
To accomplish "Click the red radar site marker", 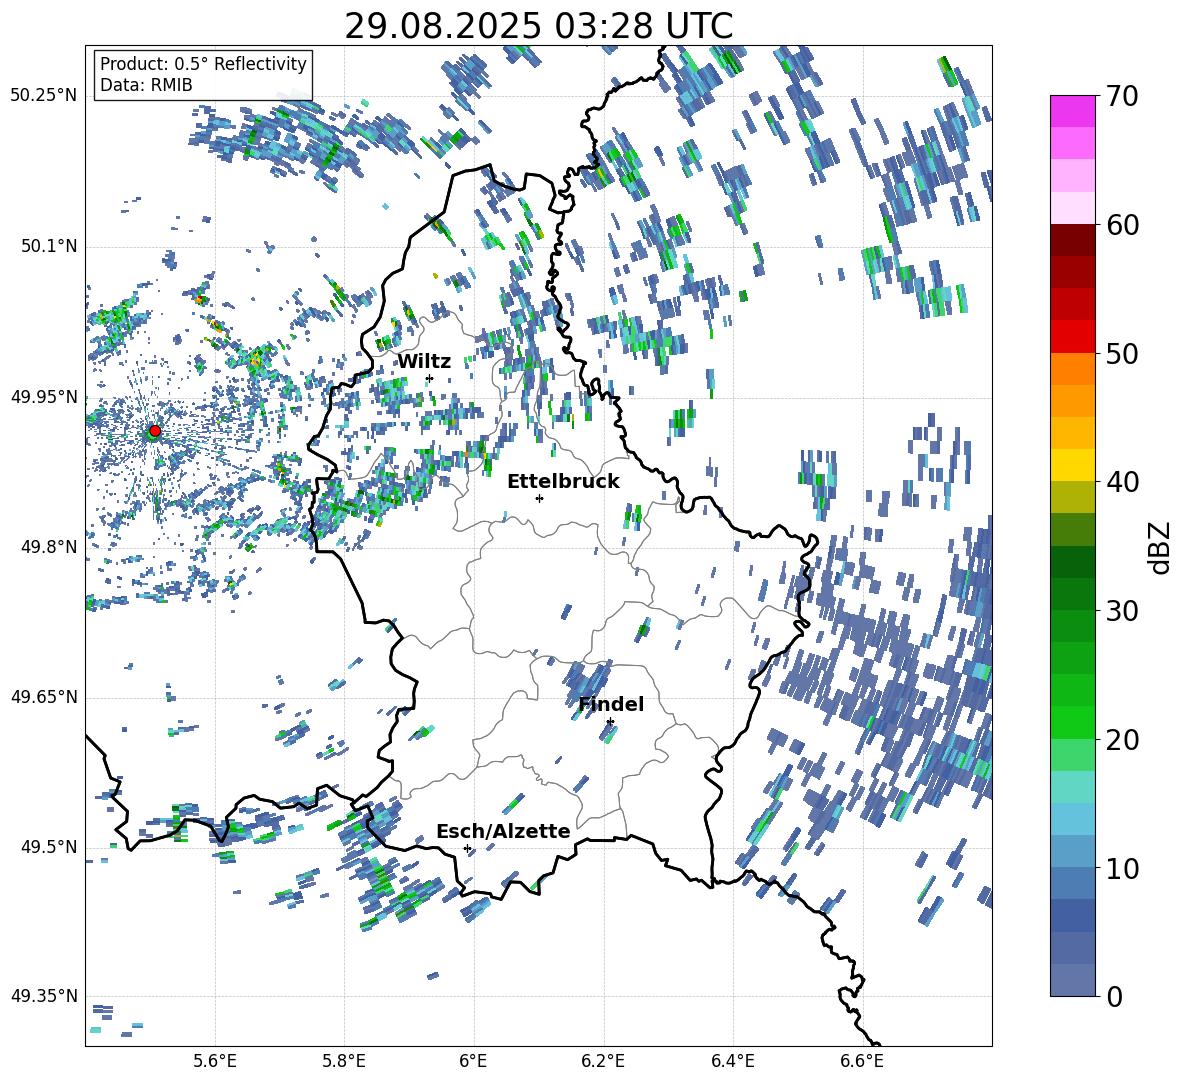I will pos(155,430).
